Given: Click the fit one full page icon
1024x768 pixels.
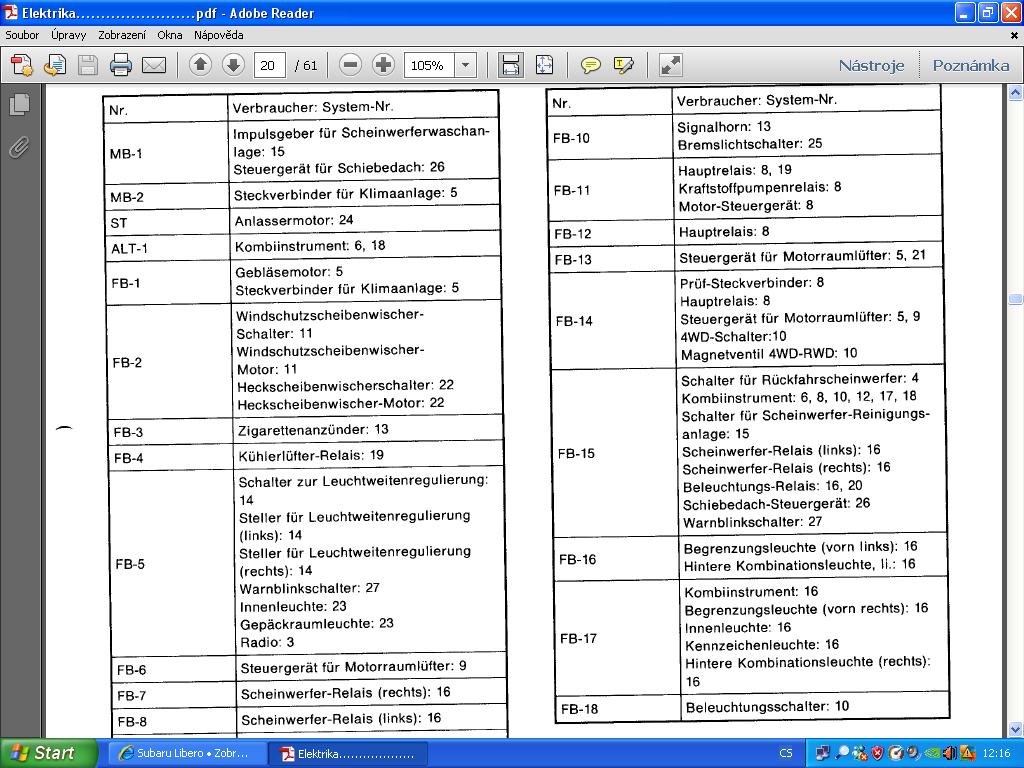Looking at the screenshot, I should click(544, 65).
